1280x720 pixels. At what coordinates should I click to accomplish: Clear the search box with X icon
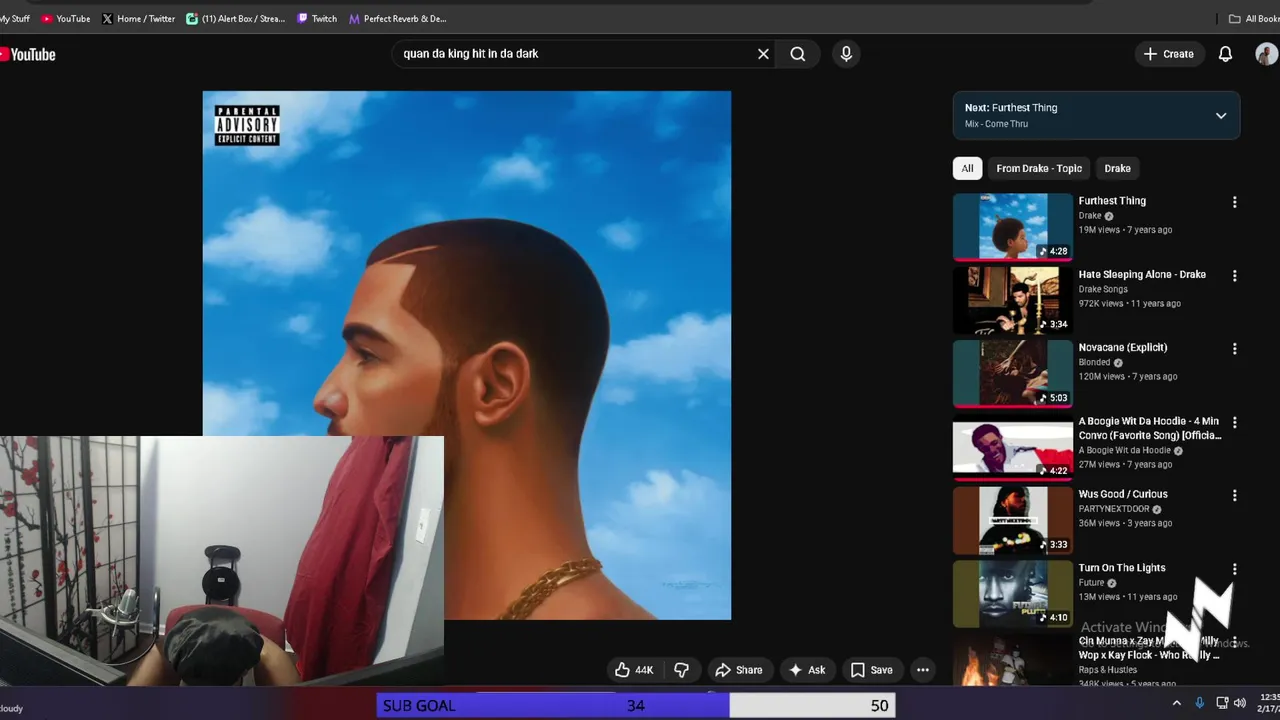tap(763, 54)
